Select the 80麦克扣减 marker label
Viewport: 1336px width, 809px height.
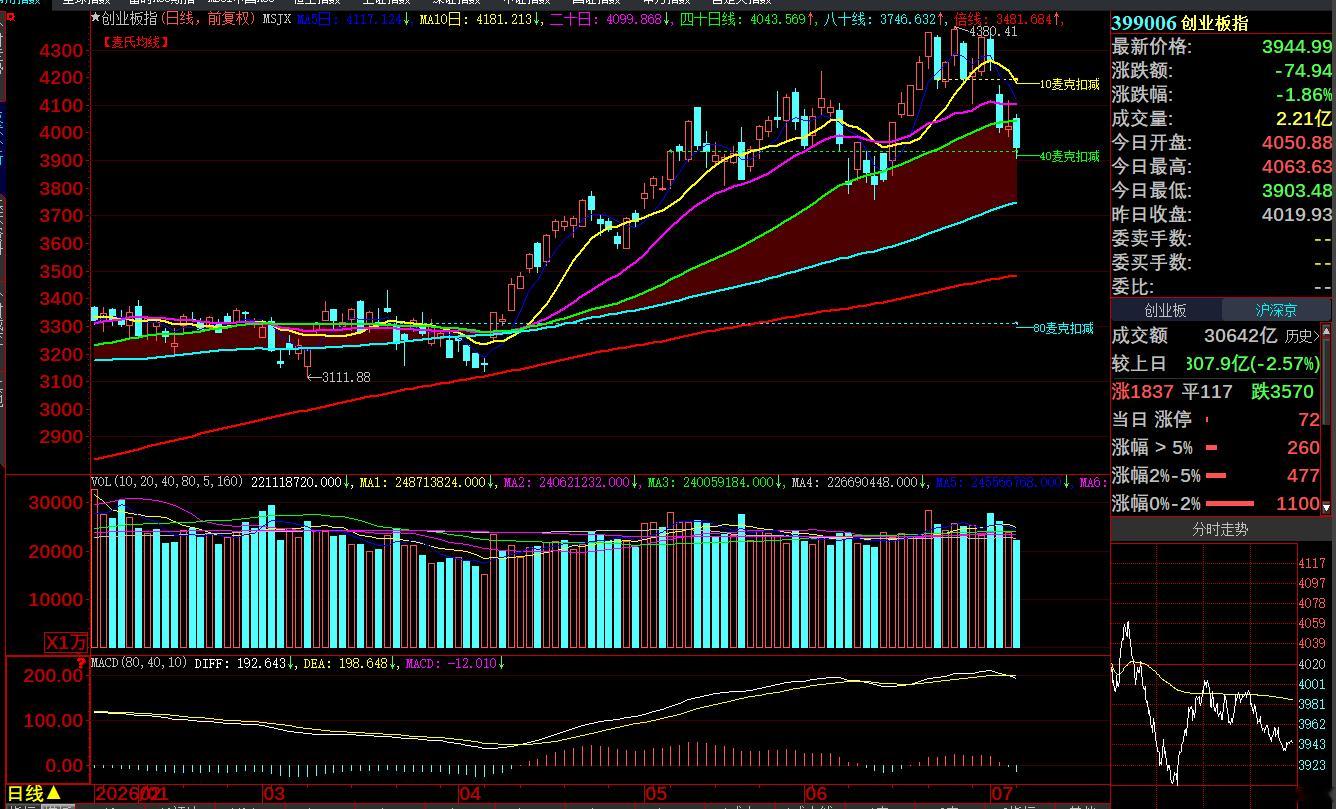pos(1063,328)
